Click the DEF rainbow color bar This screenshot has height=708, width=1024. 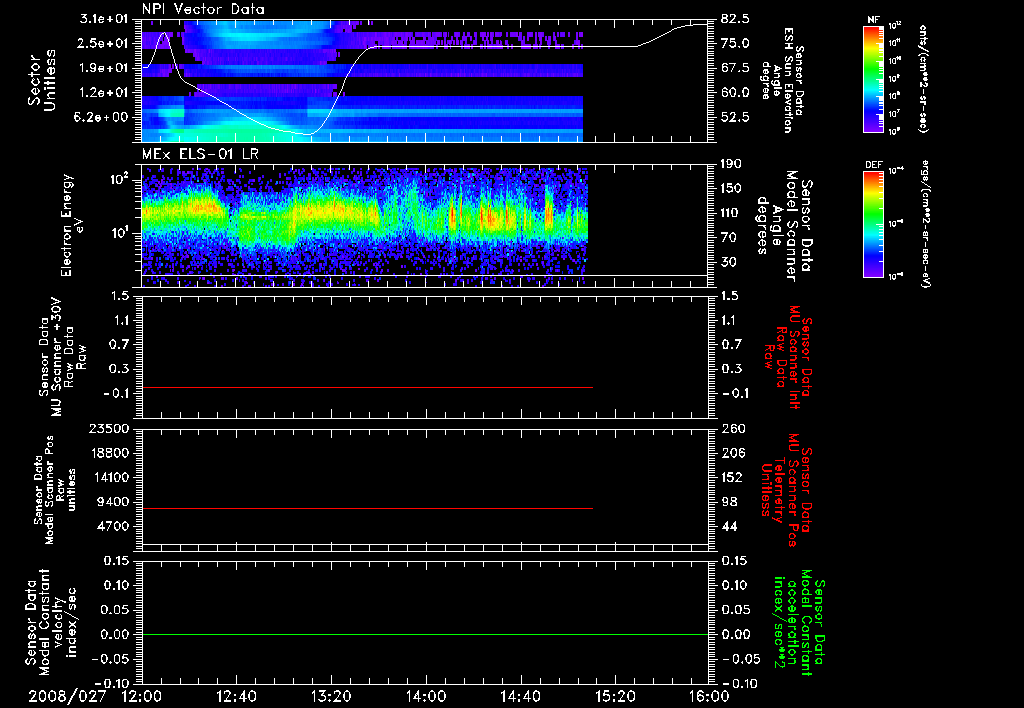point(873,224)
